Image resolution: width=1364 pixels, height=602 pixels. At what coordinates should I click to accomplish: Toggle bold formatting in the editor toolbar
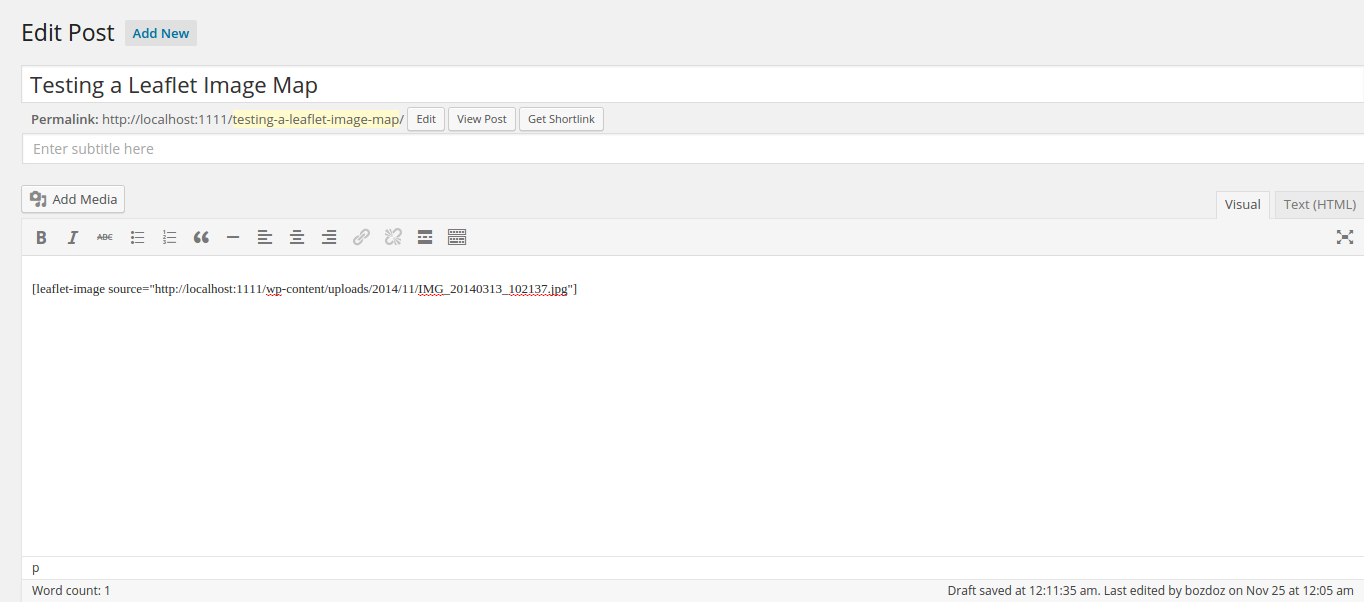tap(41, 237)
